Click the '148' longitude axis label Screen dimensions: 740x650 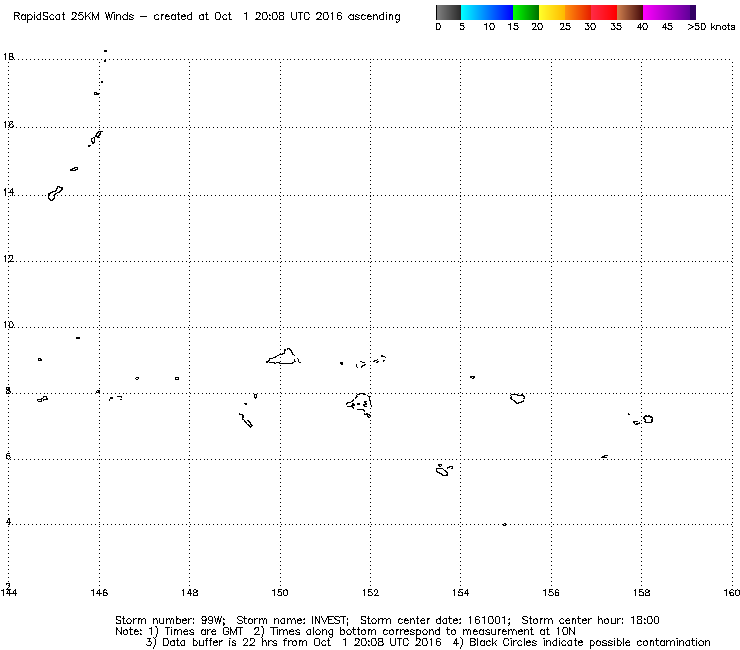[190, 592]
